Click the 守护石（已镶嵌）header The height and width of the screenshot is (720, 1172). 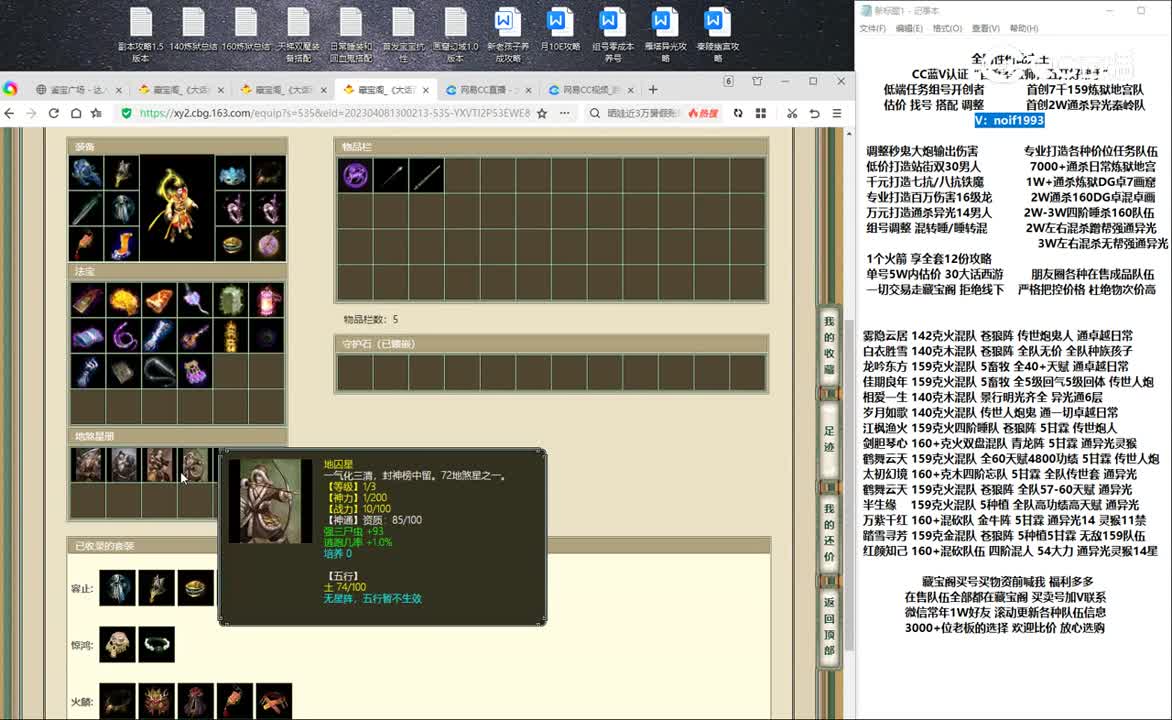pyautogui.click(x=551, y=344)
